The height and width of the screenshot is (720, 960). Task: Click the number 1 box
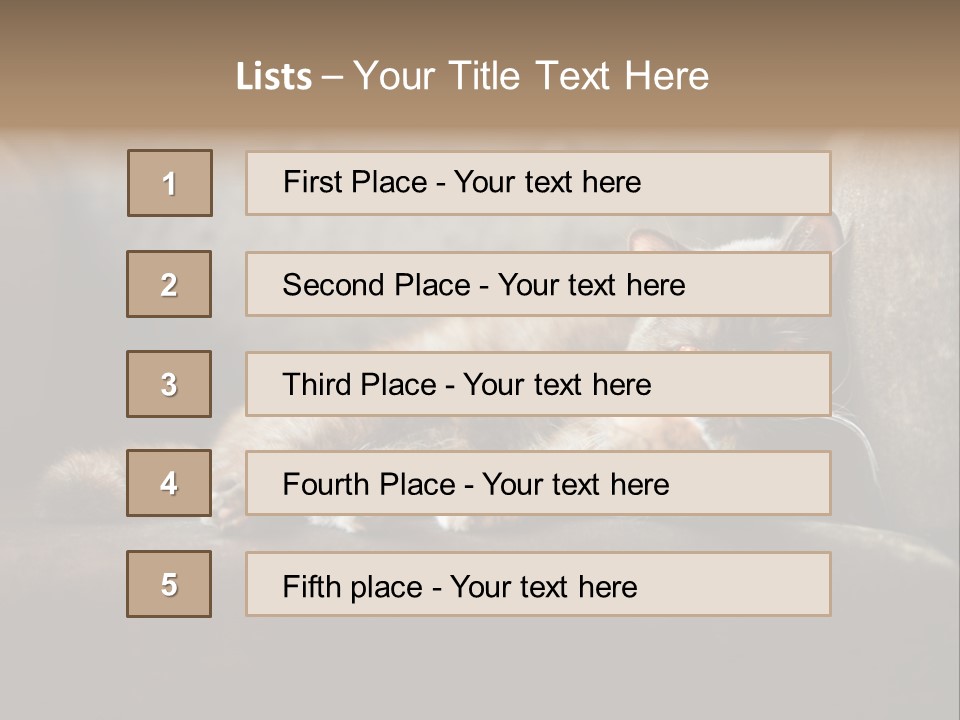170,183
